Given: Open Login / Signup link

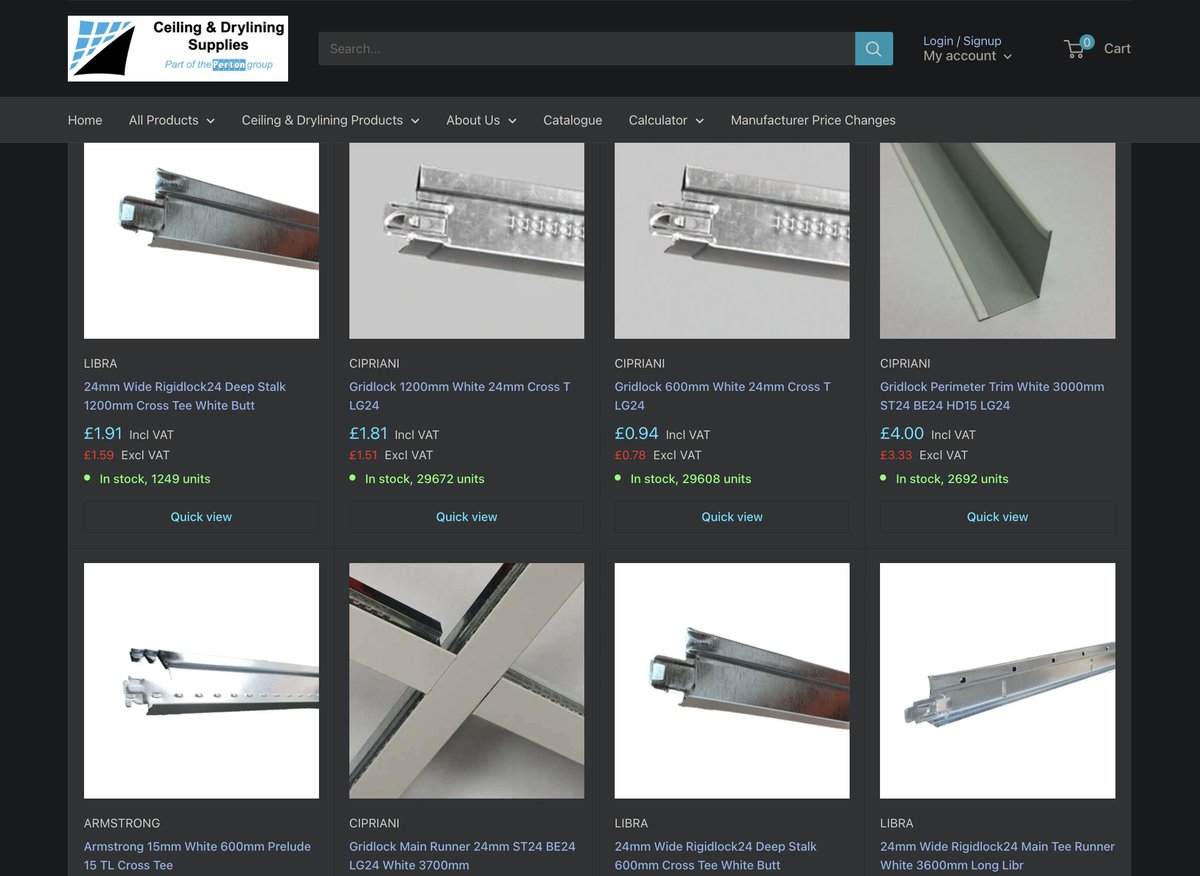Looking at the screenshot, I should (962, 41).
